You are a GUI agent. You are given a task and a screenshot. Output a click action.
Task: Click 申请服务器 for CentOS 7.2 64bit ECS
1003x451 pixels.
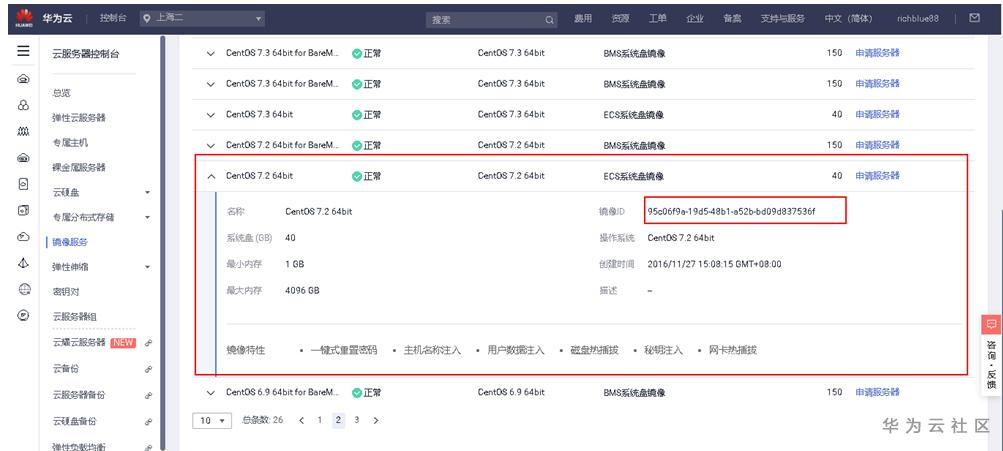tap(877, 176)
